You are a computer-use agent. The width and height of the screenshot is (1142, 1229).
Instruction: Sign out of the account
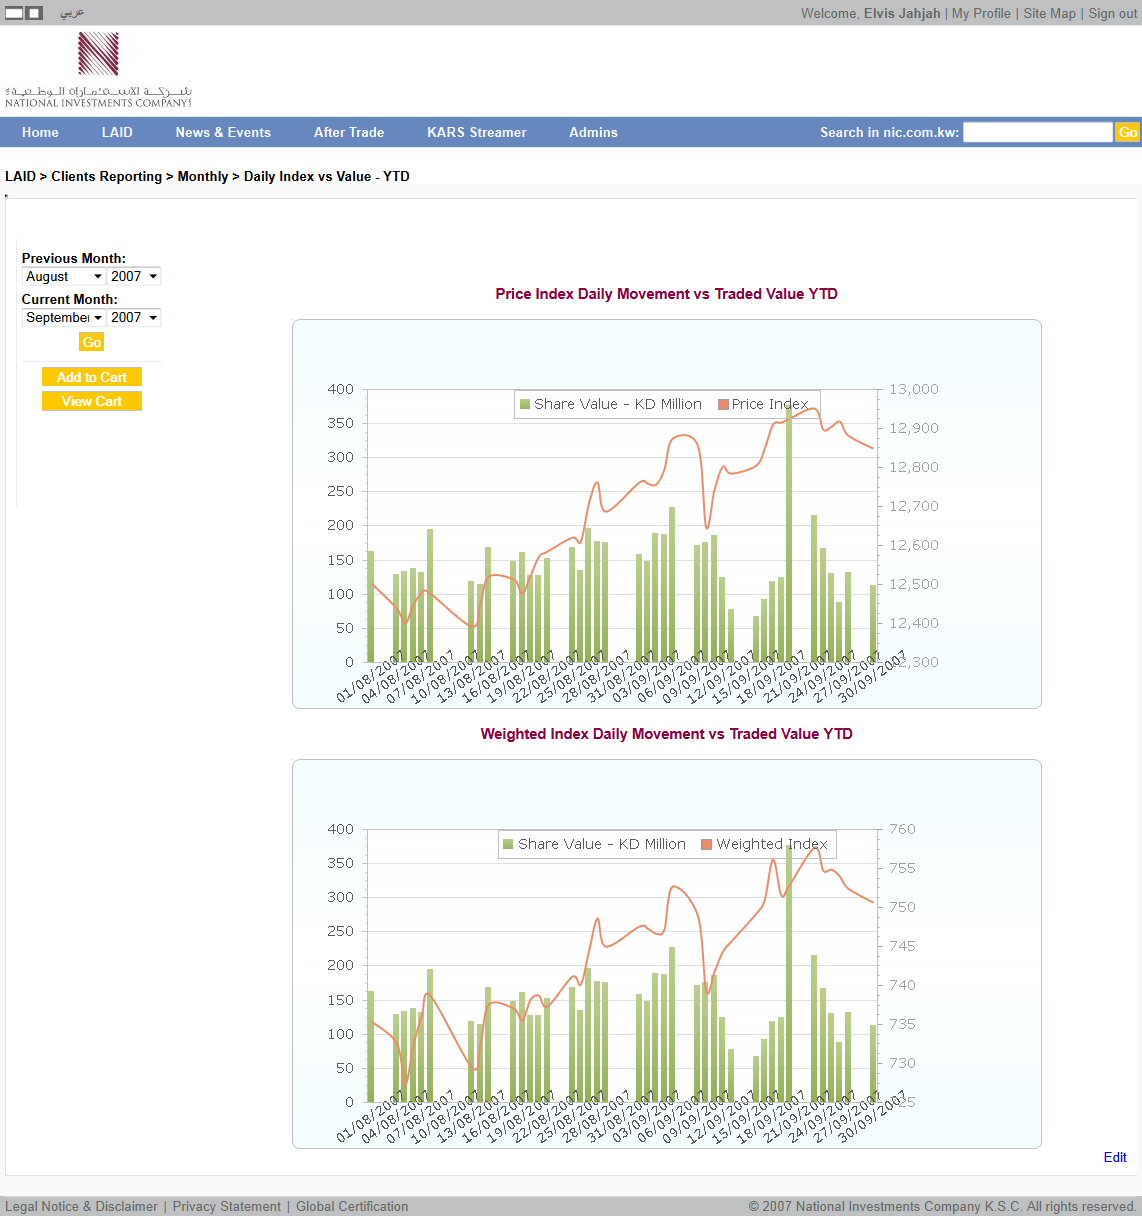pos(1112,13)
